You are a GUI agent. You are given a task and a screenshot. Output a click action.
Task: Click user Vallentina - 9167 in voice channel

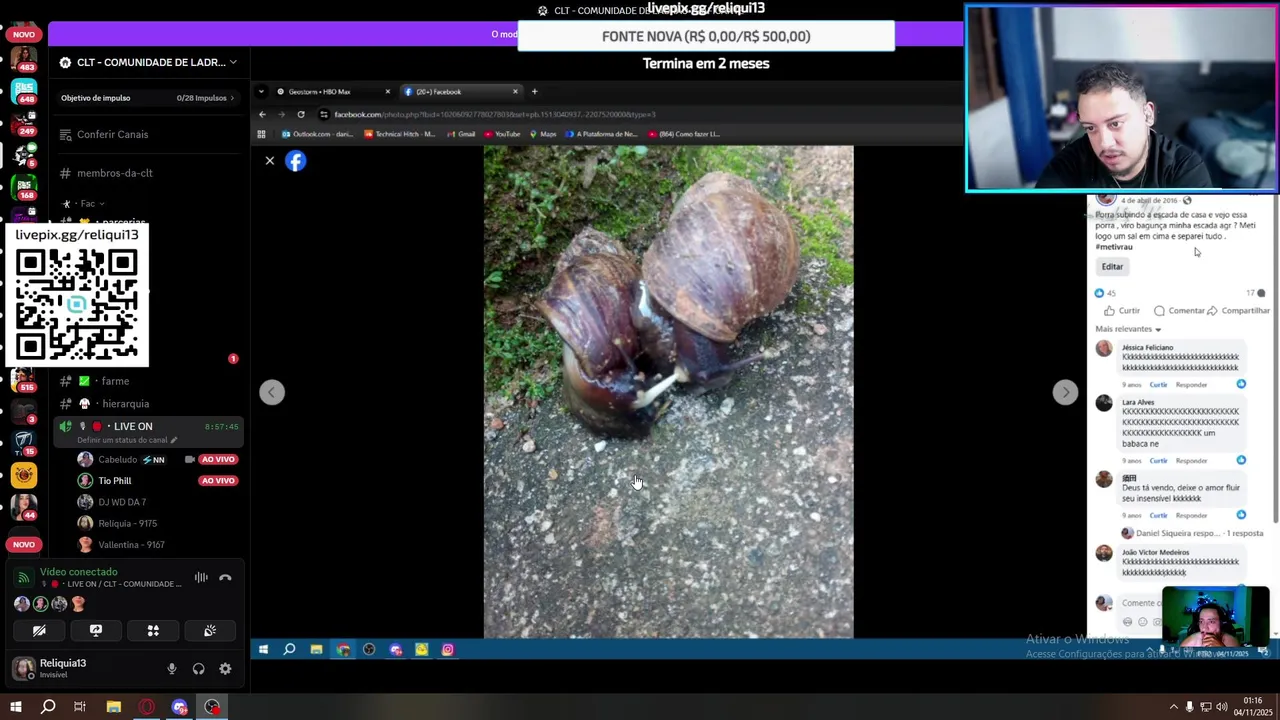pyautogui.click(x=131, y=545)
